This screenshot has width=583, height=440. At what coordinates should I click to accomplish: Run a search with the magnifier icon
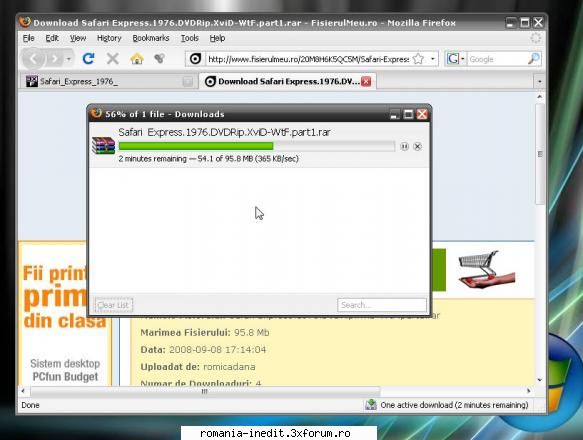pos(534,59)
